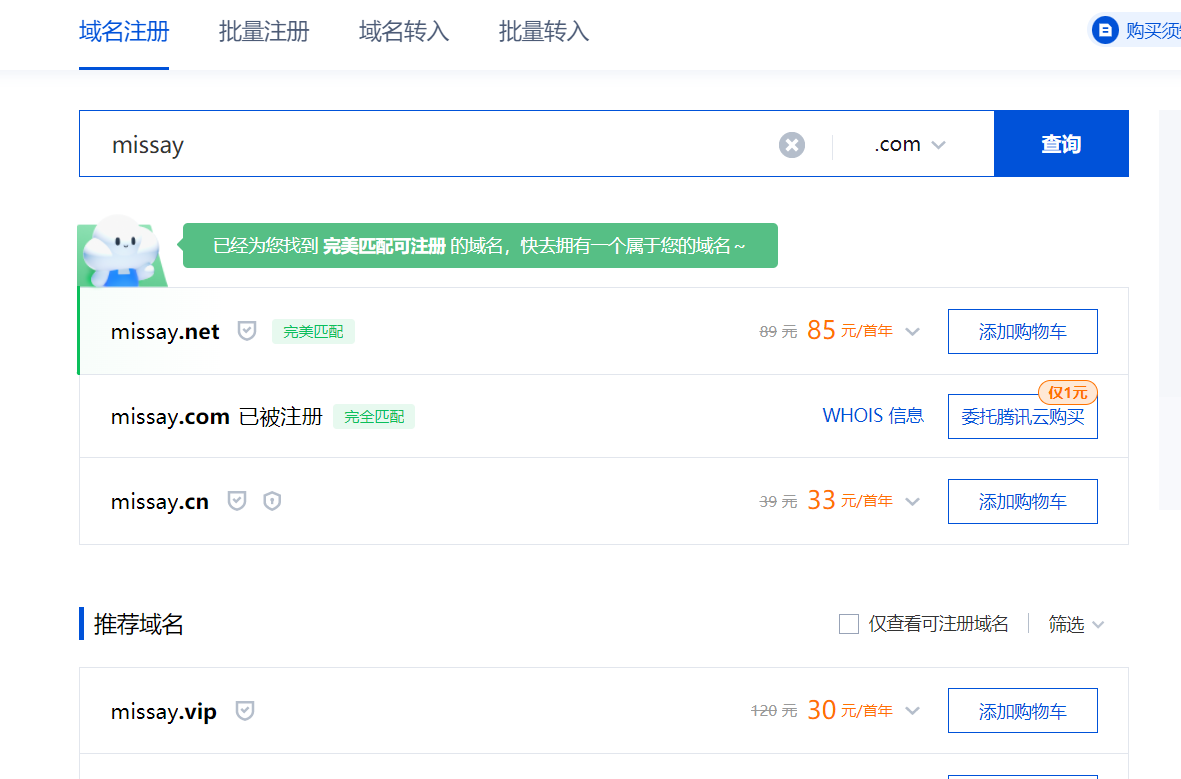The height and width of the screenshot is (779, 1181).
Task: Open the purchase notice icon at top right
Action: (1105, 31)
